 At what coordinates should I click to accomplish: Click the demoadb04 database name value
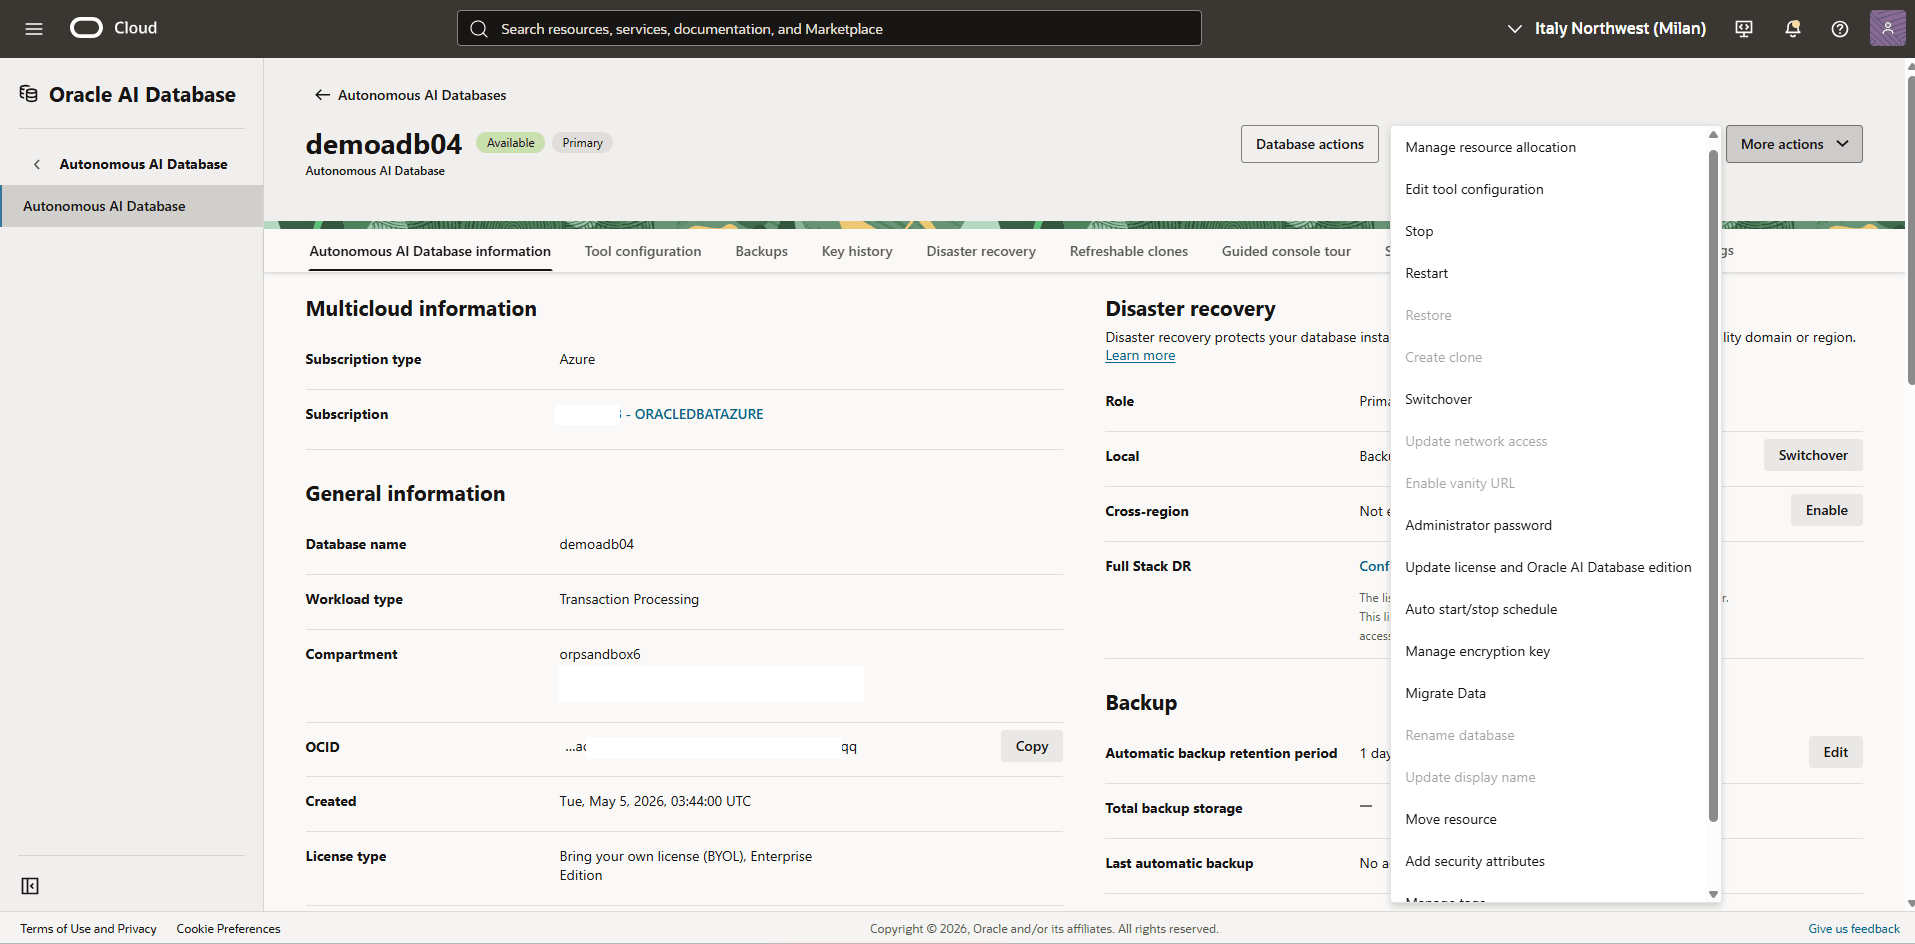597,544
